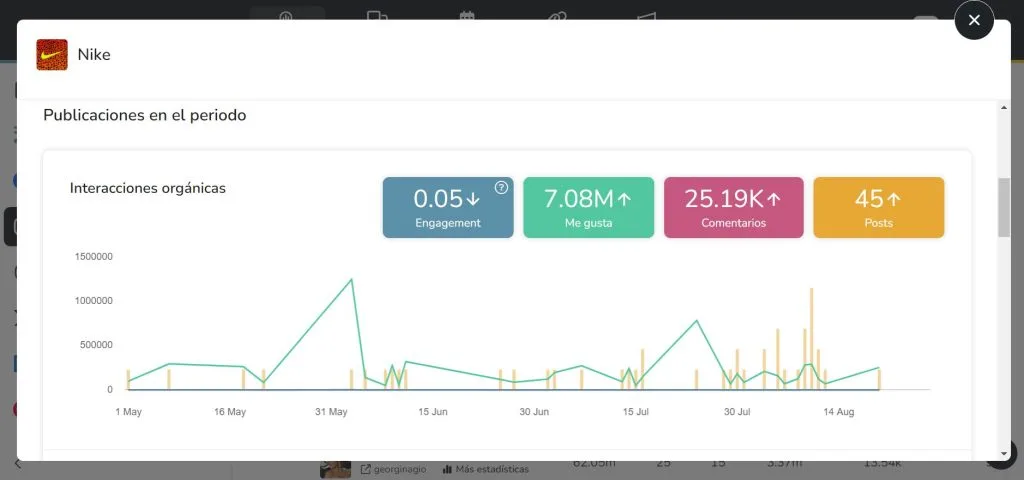Click the 15 Jun x-axis label
Image resolution: width=1024 pixels, height=480 pixels.
433,412
